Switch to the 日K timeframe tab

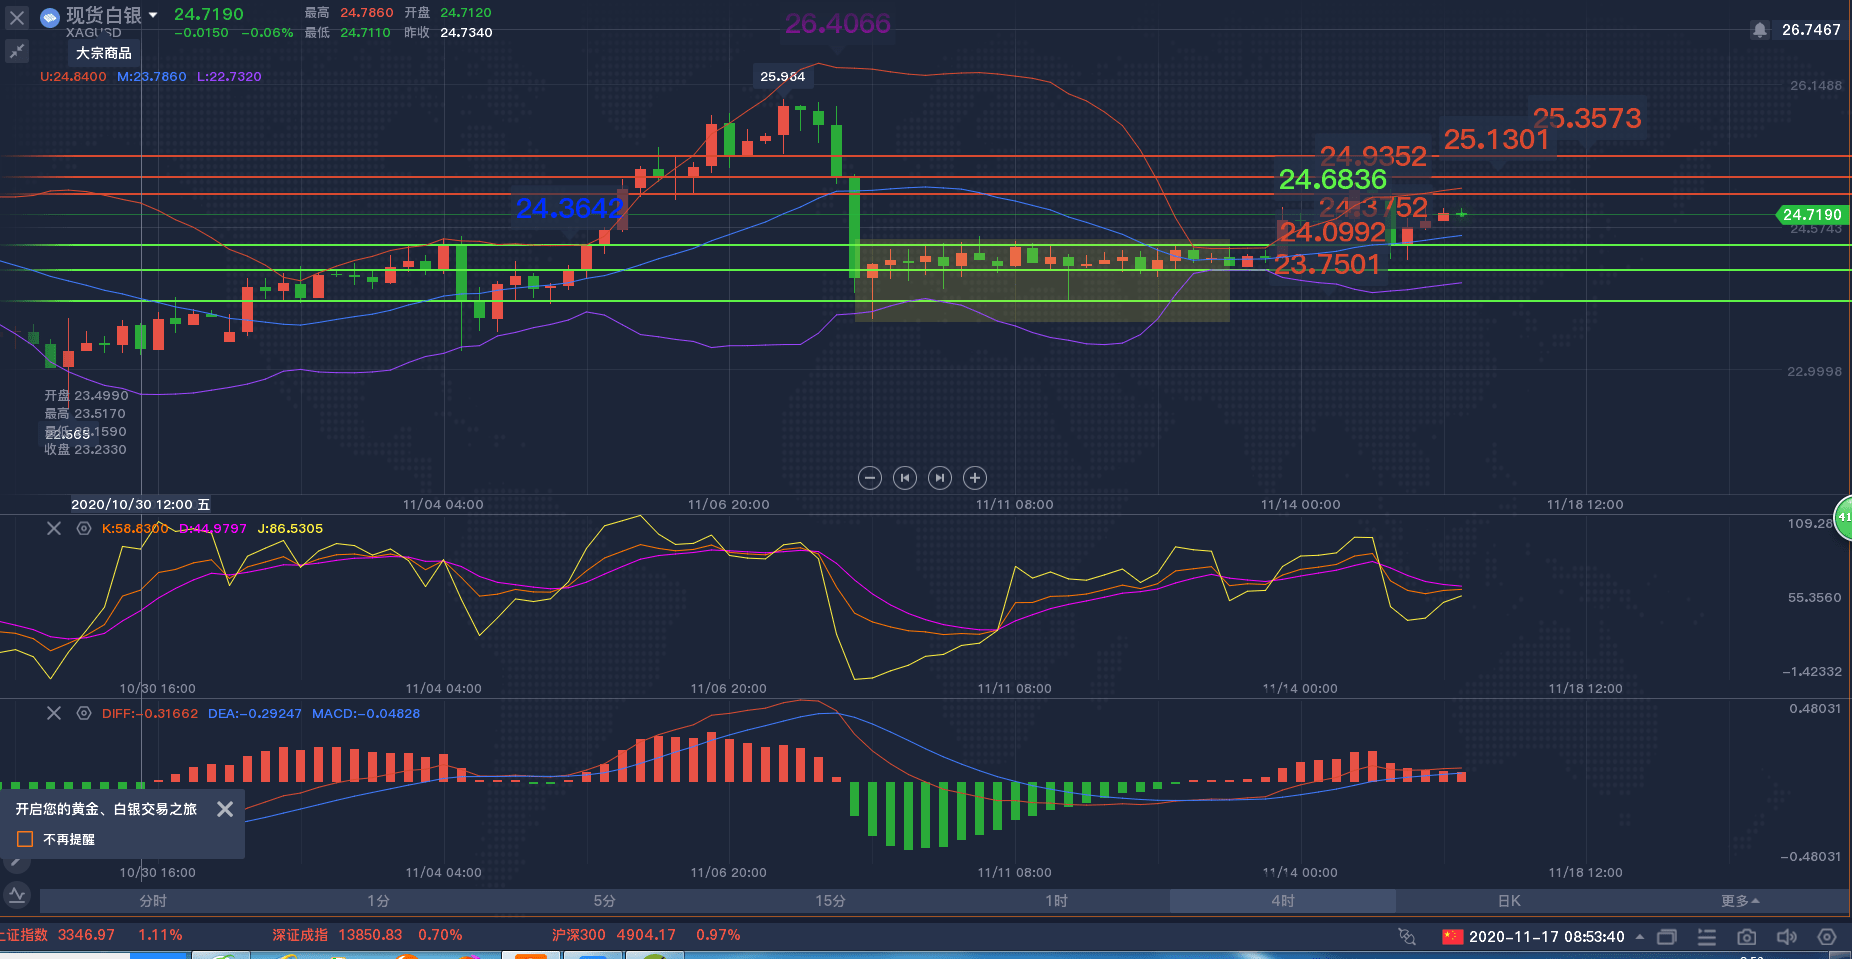(1509, 901)
